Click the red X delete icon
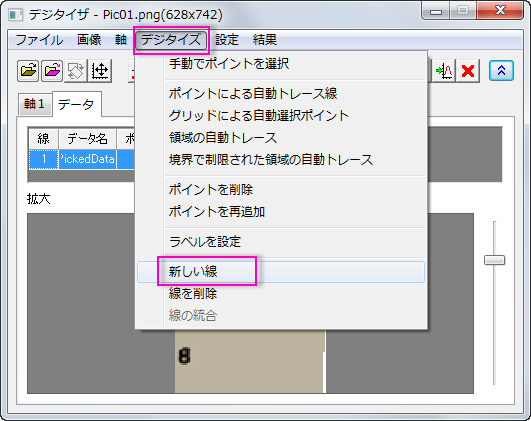 [468, 71]
